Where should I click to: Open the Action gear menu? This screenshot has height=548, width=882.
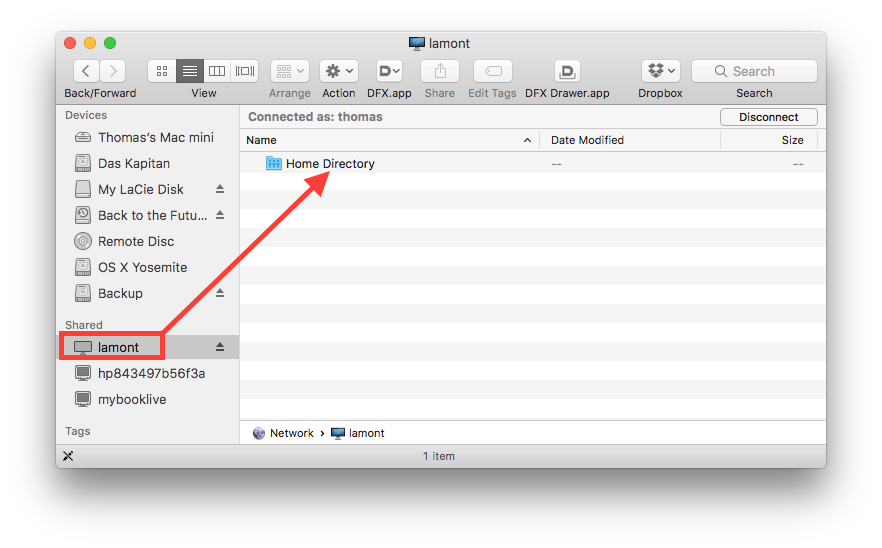coord(339,71)
